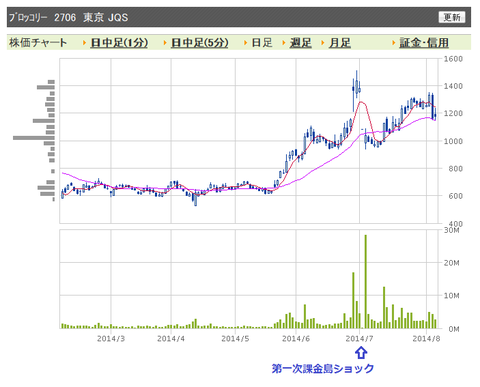Click the 20M volume axis label

point(451,263)
